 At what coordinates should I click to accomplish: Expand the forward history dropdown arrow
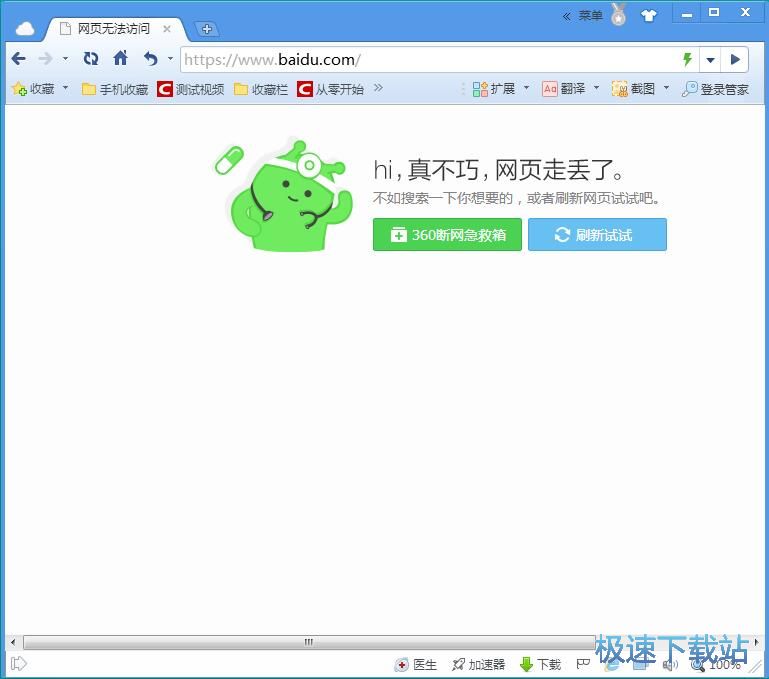[65, 59]
